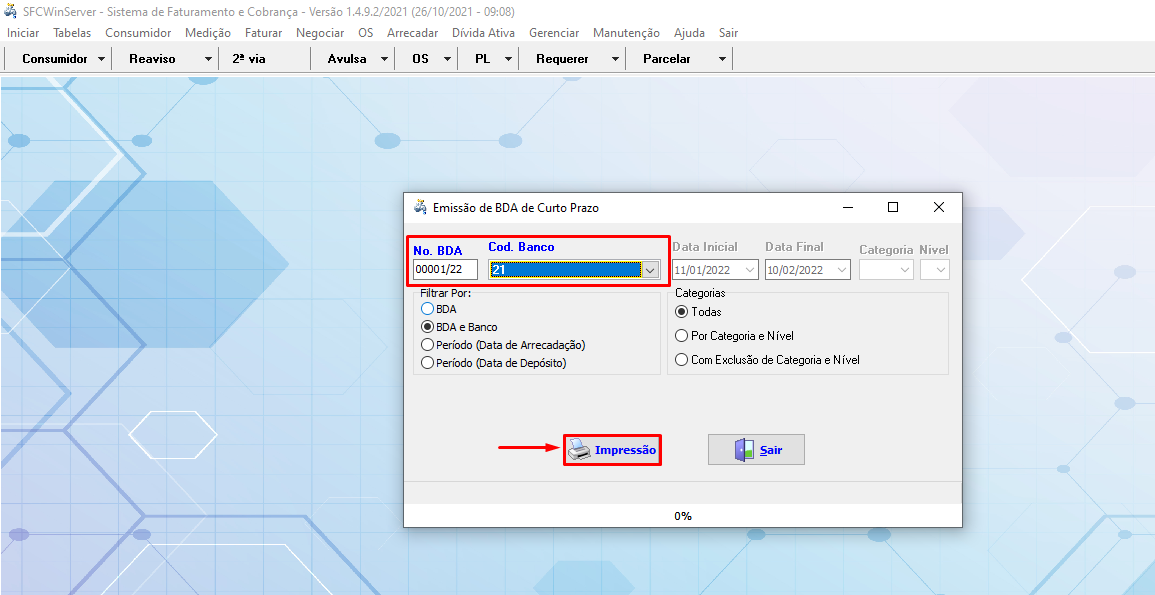Open the Consumidor toolbar dropdown arrow
1155x595 pixels.
pos(102,59)
